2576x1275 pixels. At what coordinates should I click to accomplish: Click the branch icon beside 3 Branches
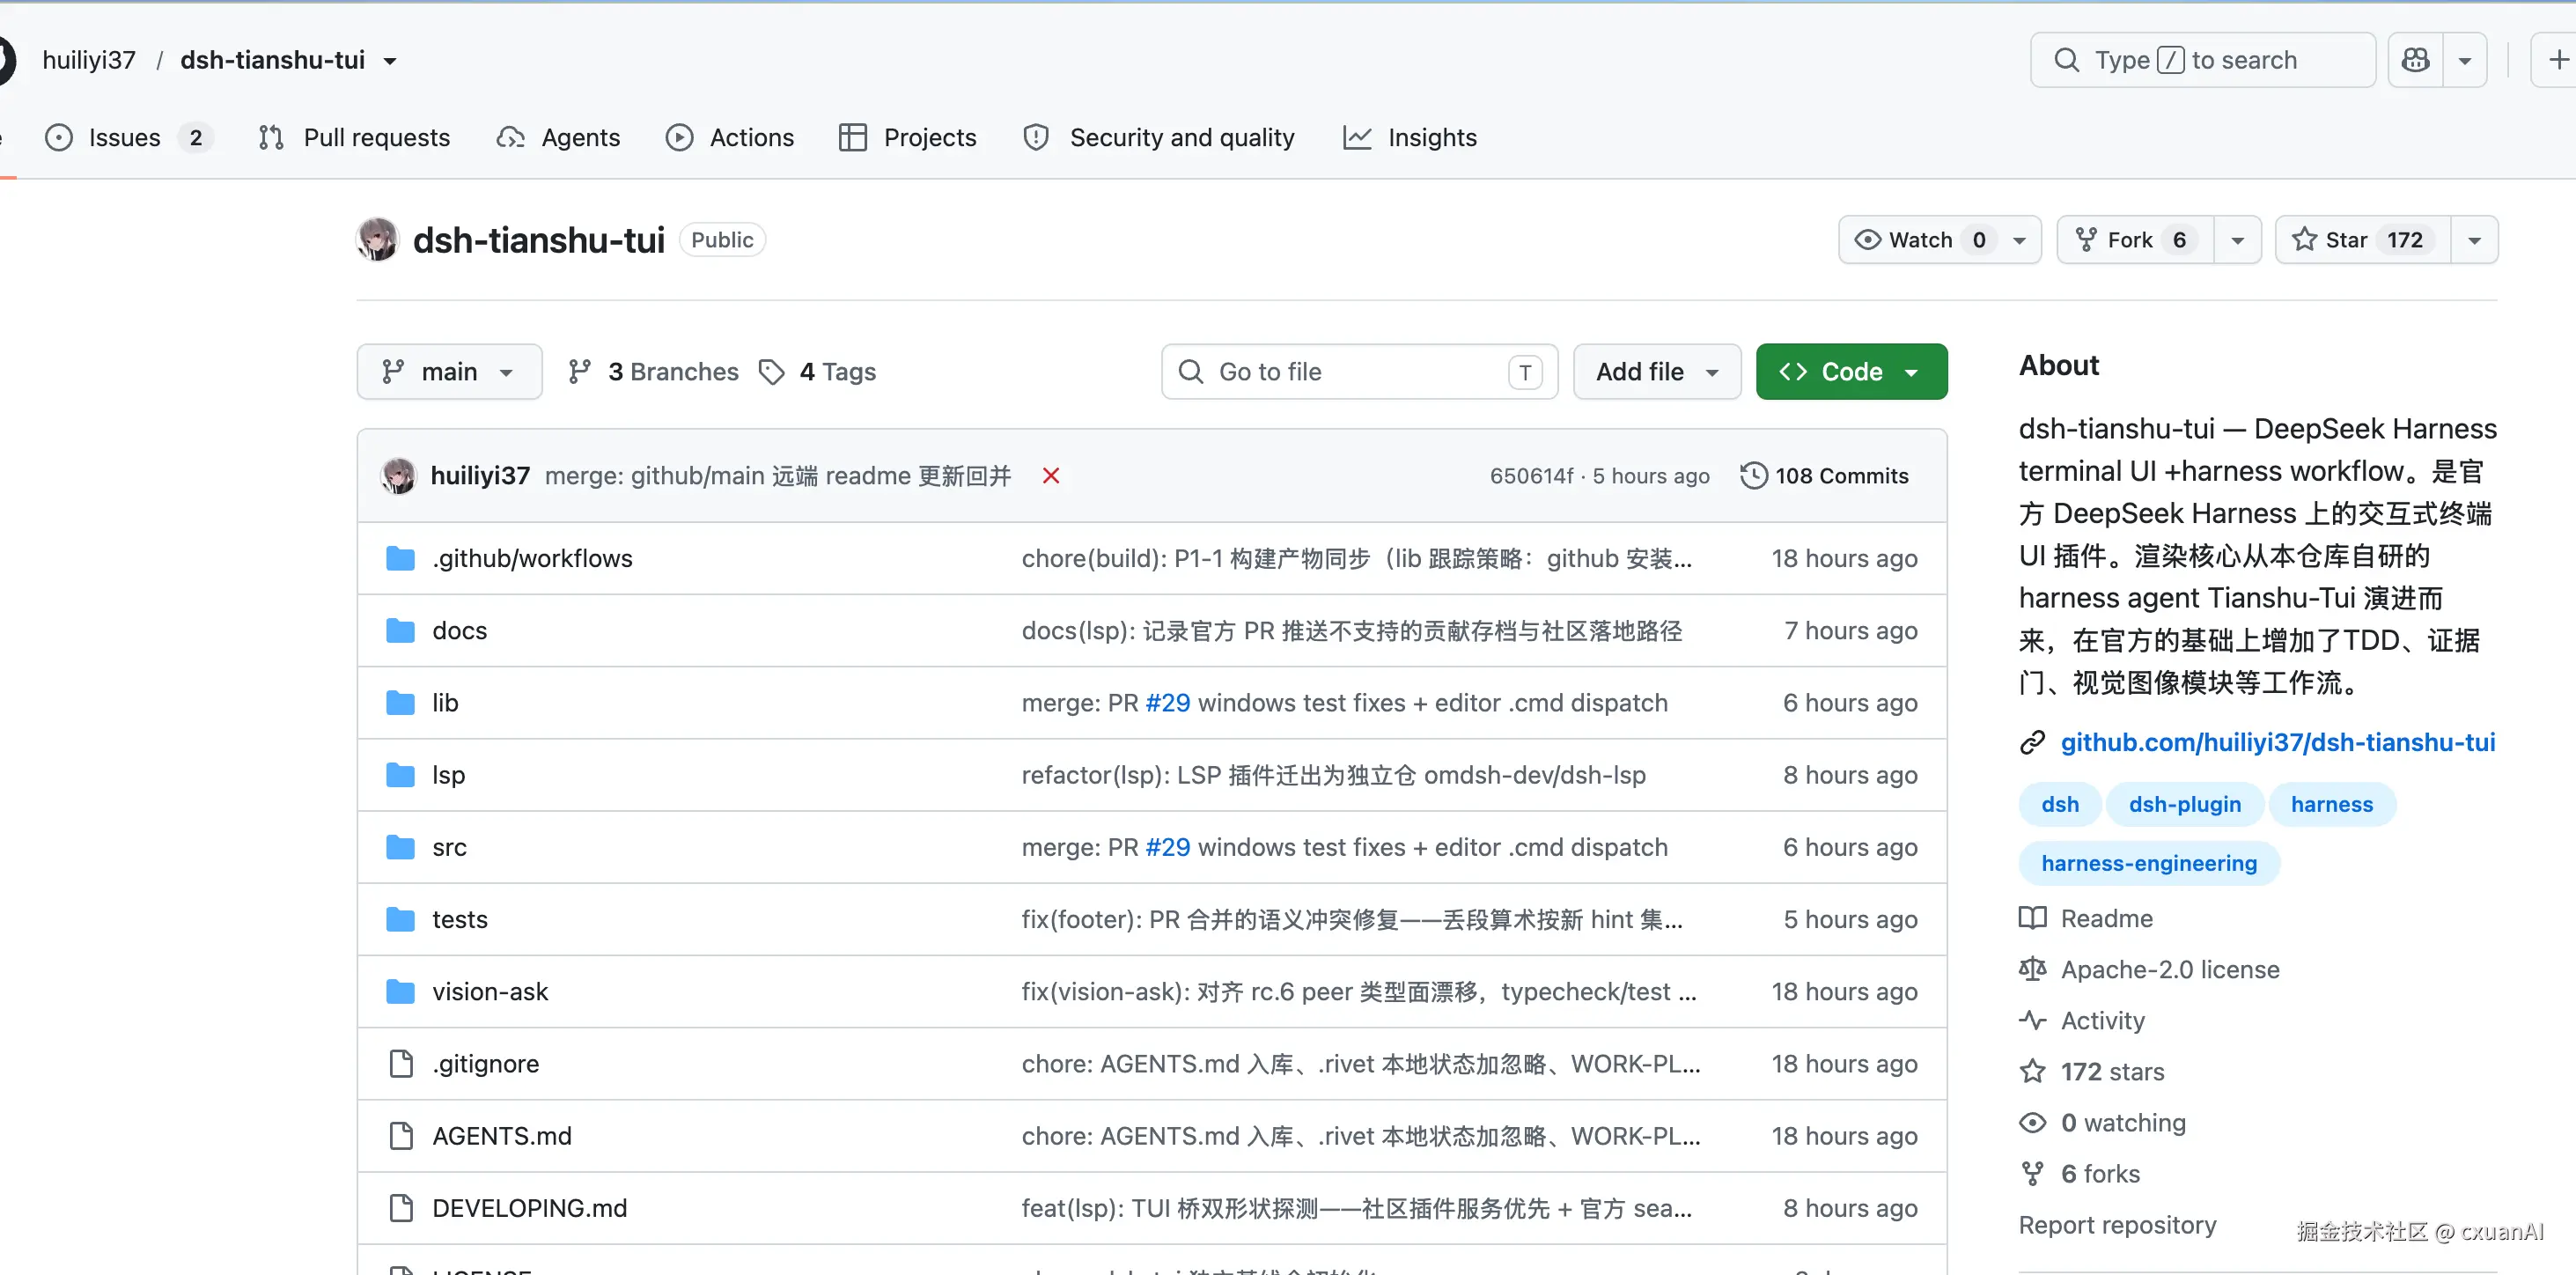click(579, 372)
